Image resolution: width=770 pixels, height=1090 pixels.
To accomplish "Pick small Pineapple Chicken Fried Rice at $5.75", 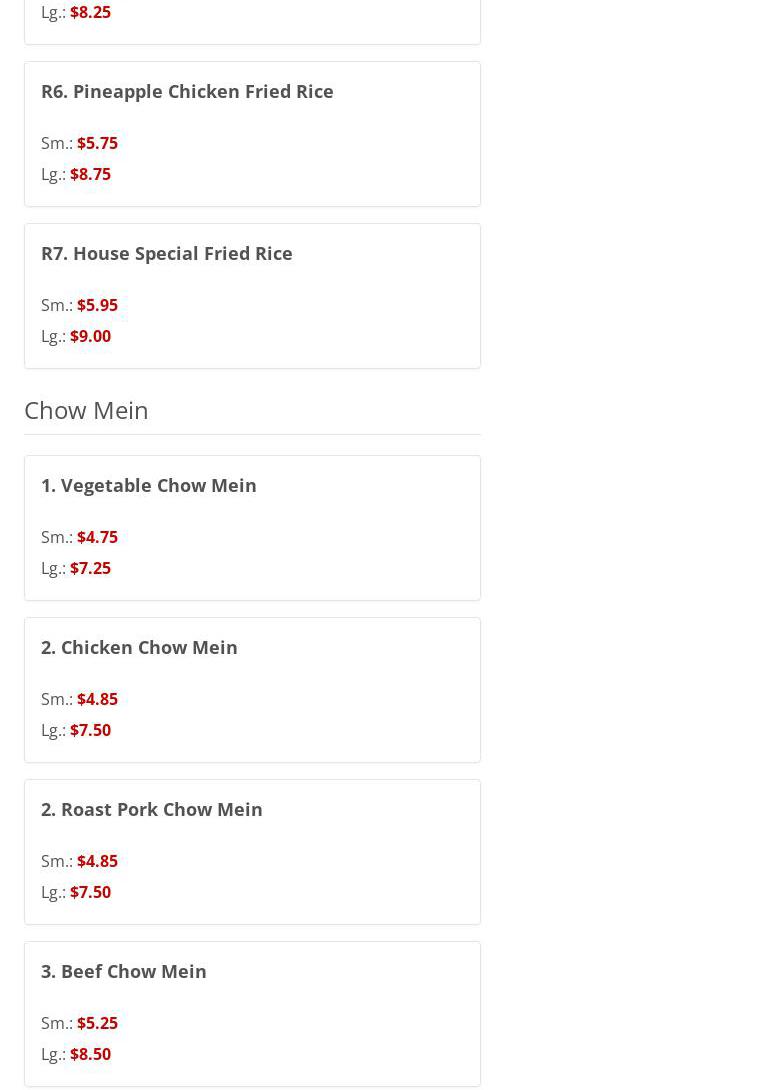I will coord(97,143).
